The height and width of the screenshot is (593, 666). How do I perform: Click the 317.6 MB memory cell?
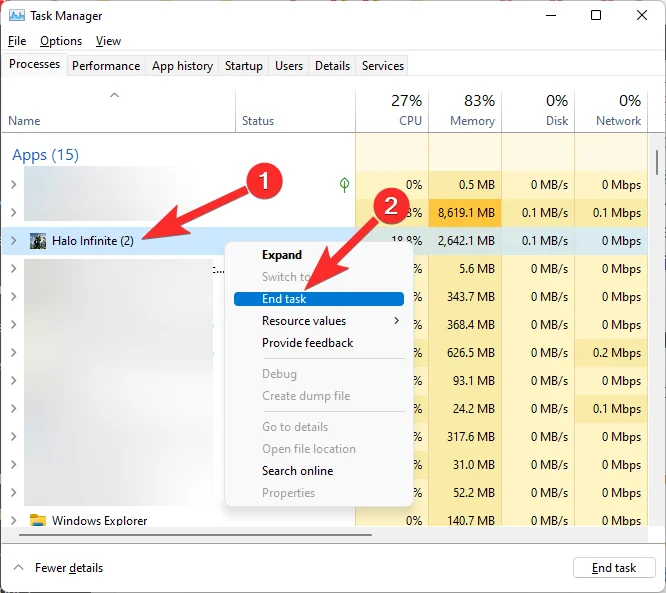point(465,437)
